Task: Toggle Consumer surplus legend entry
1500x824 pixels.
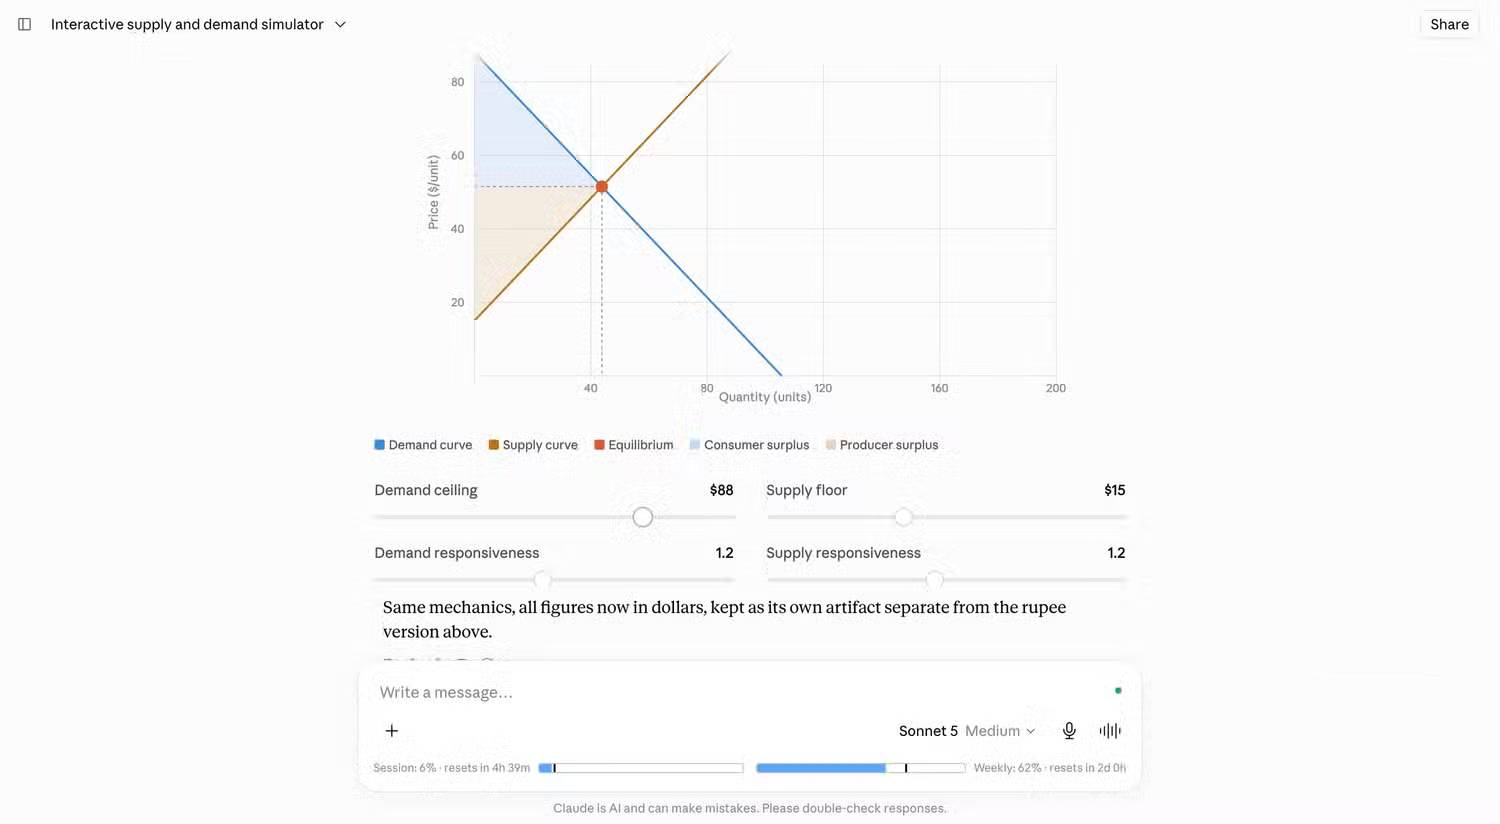Action: (x=749, y=445)
